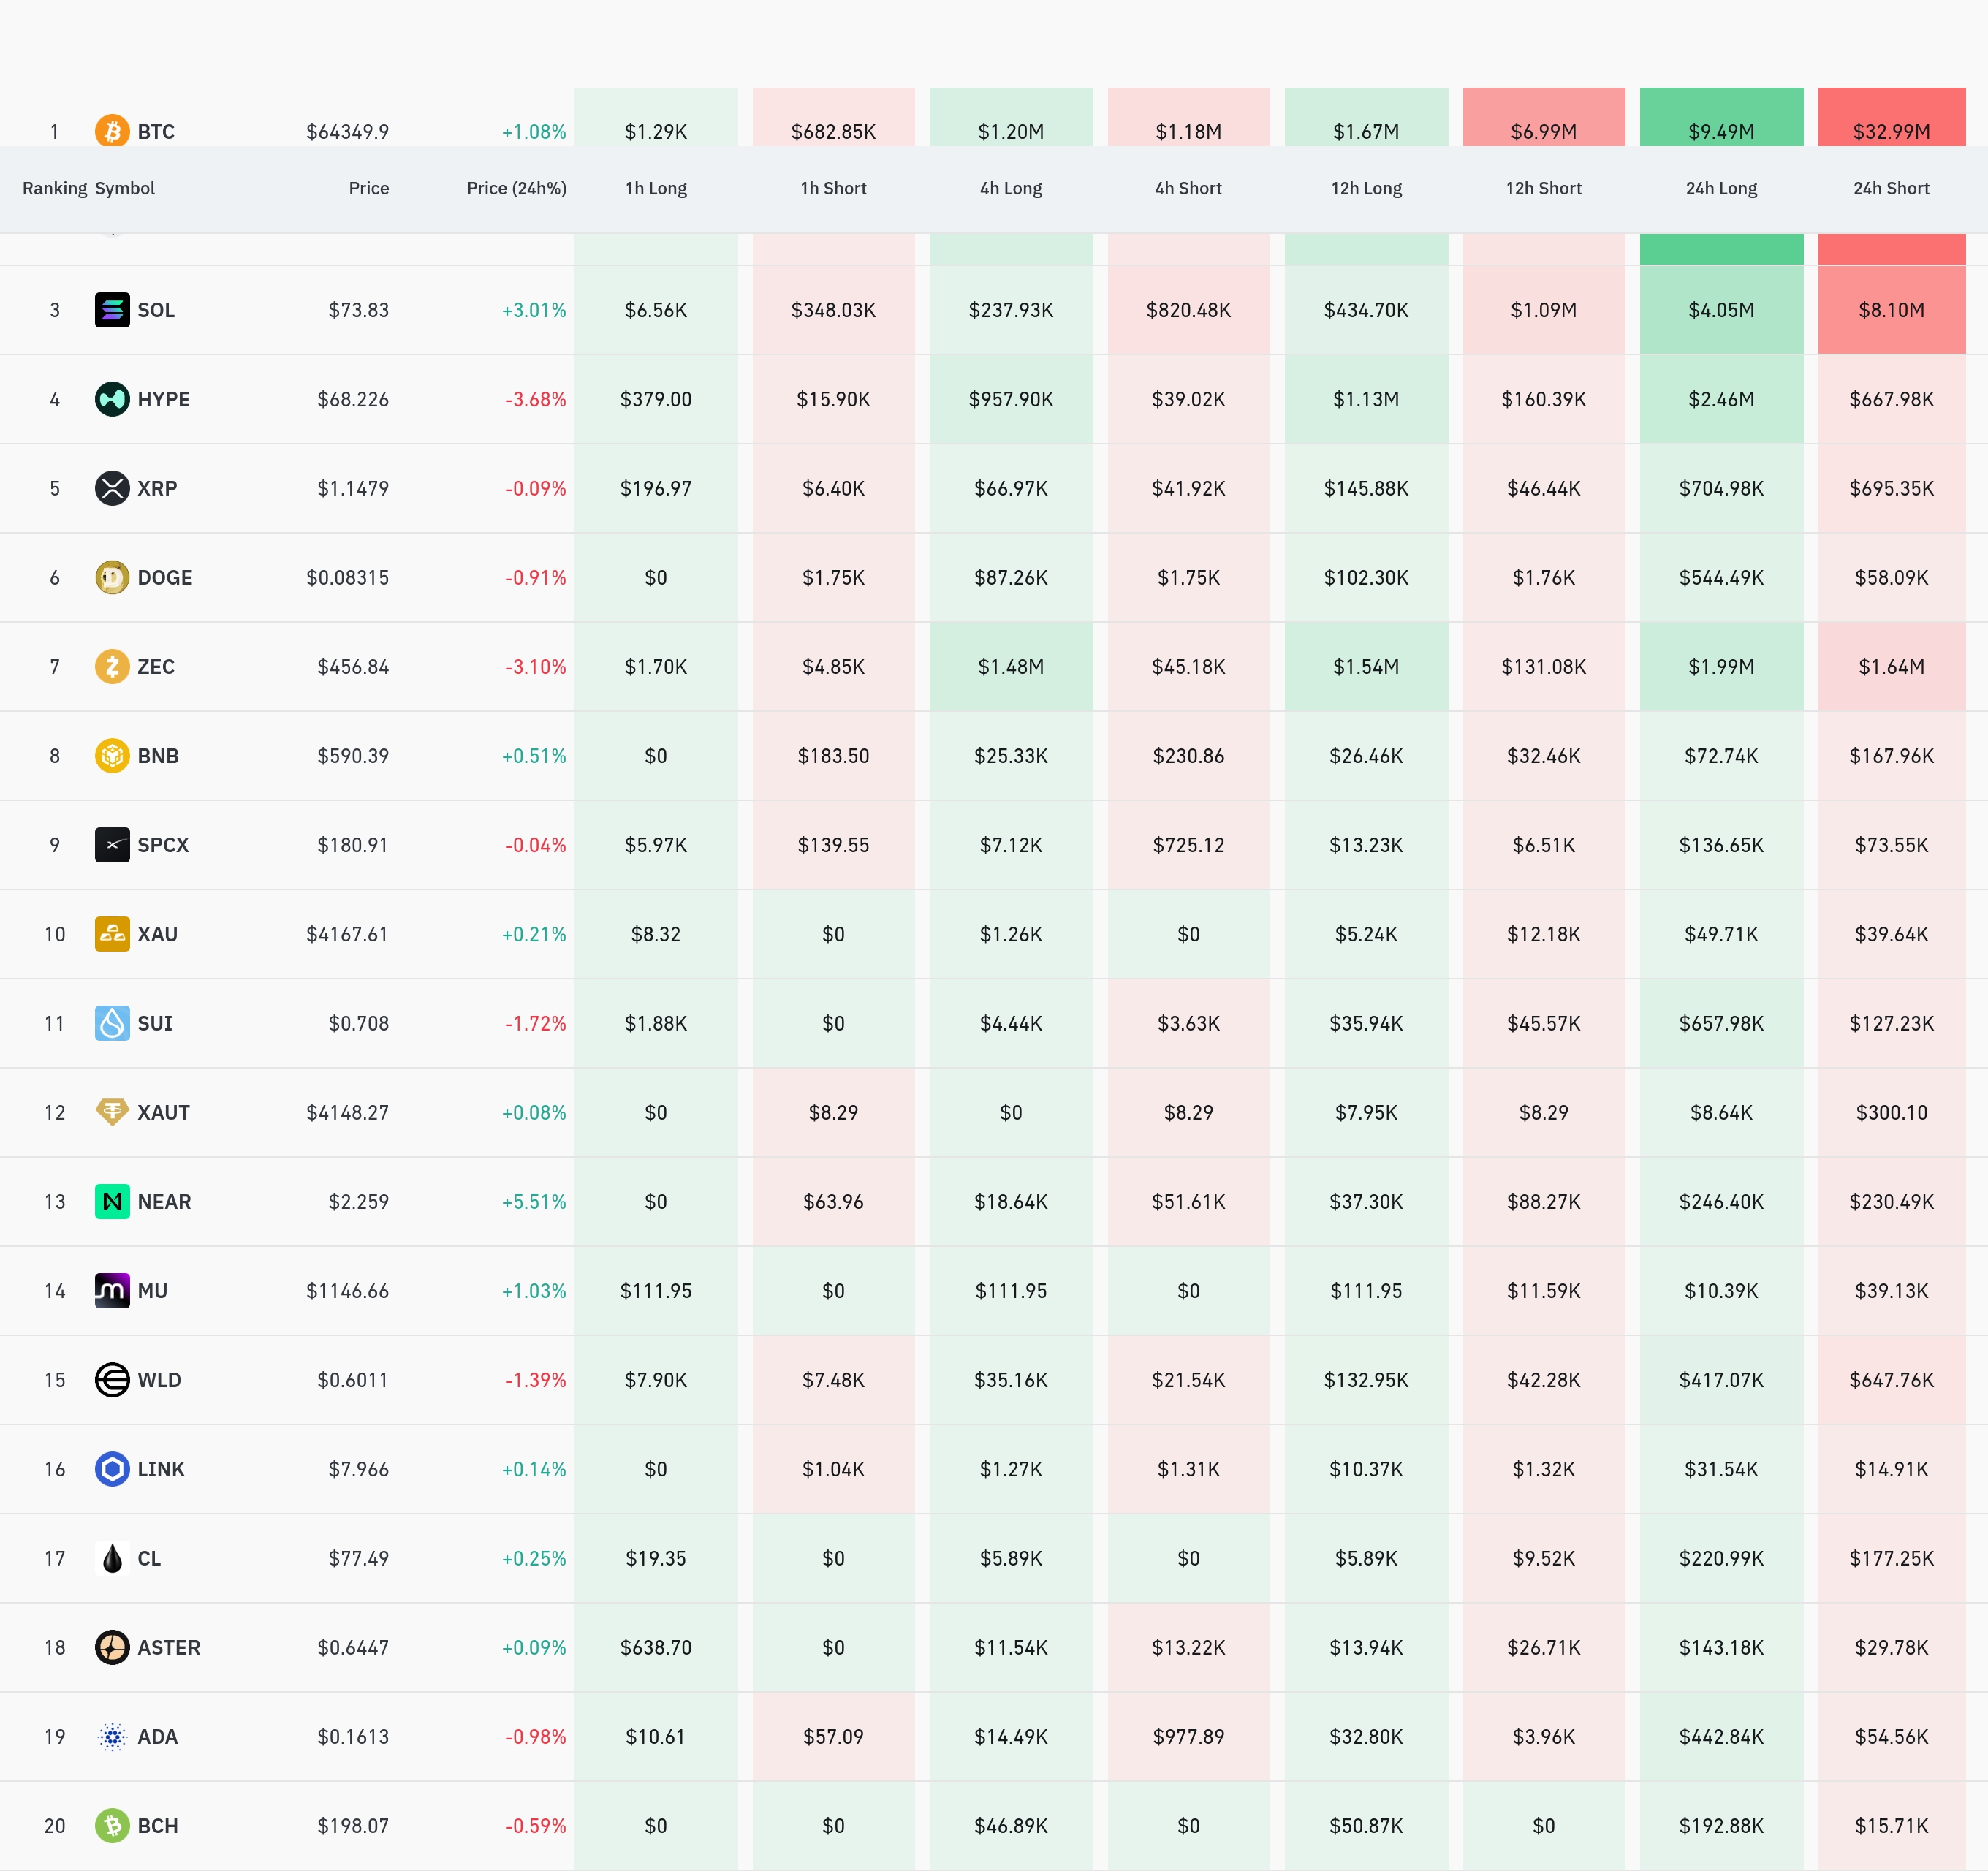The height and width of the screenshot is (1871, 1988).
Task: Click BTC 24h Short heatmap cell $32.99M
Action: click(x=1891, y=117)
